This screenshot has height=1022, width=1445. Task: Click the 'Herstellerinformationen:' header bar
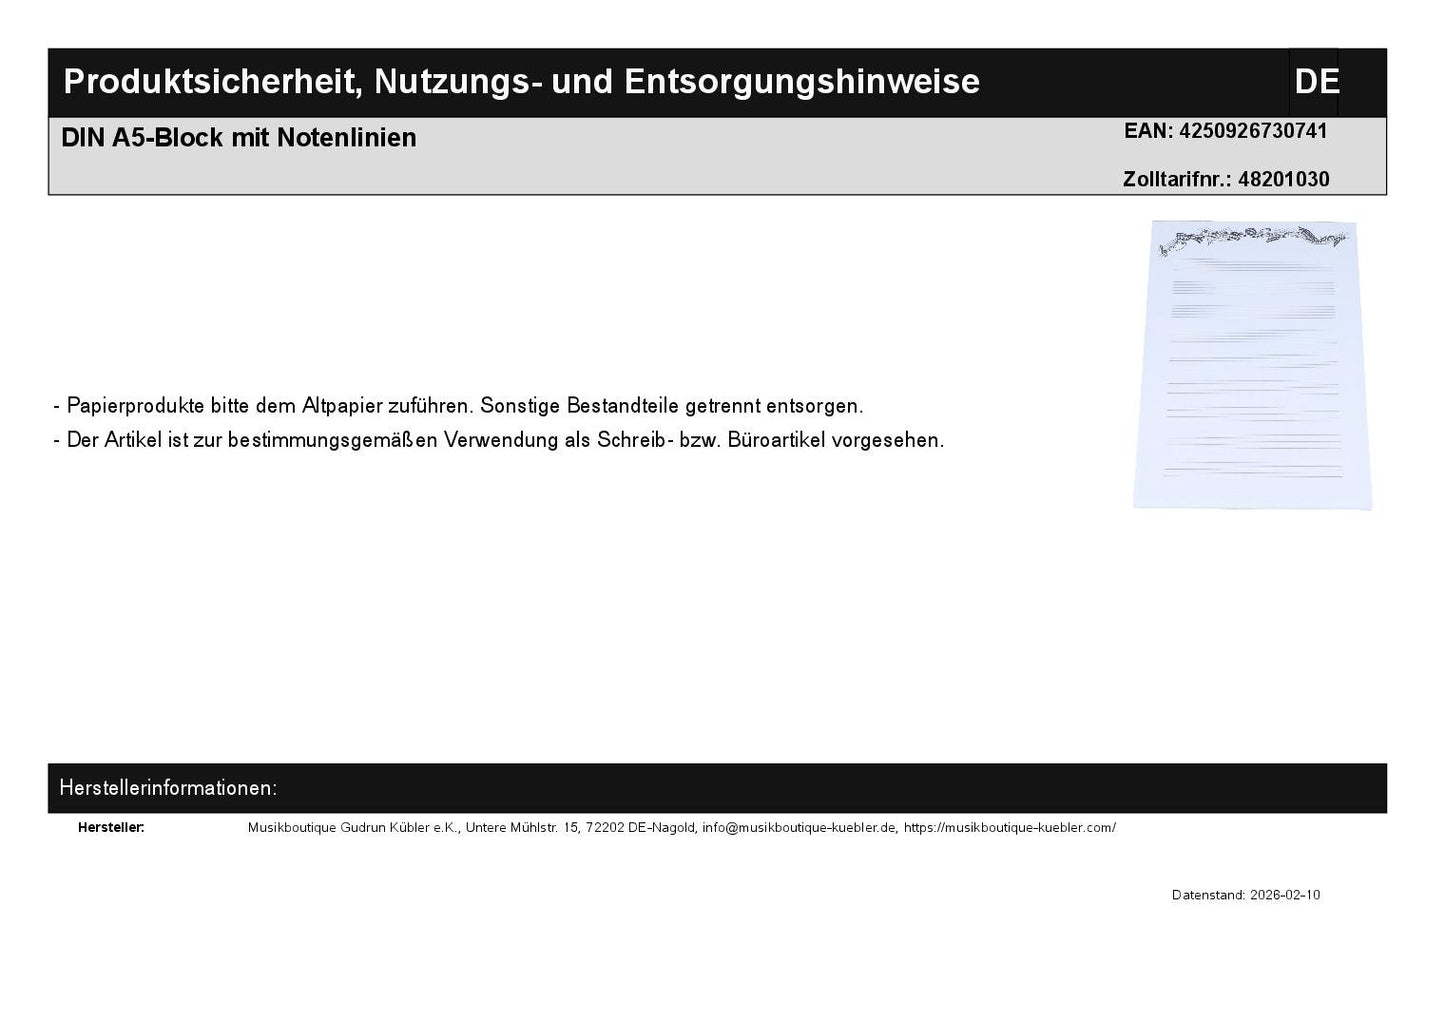click(x=717, y=788)
